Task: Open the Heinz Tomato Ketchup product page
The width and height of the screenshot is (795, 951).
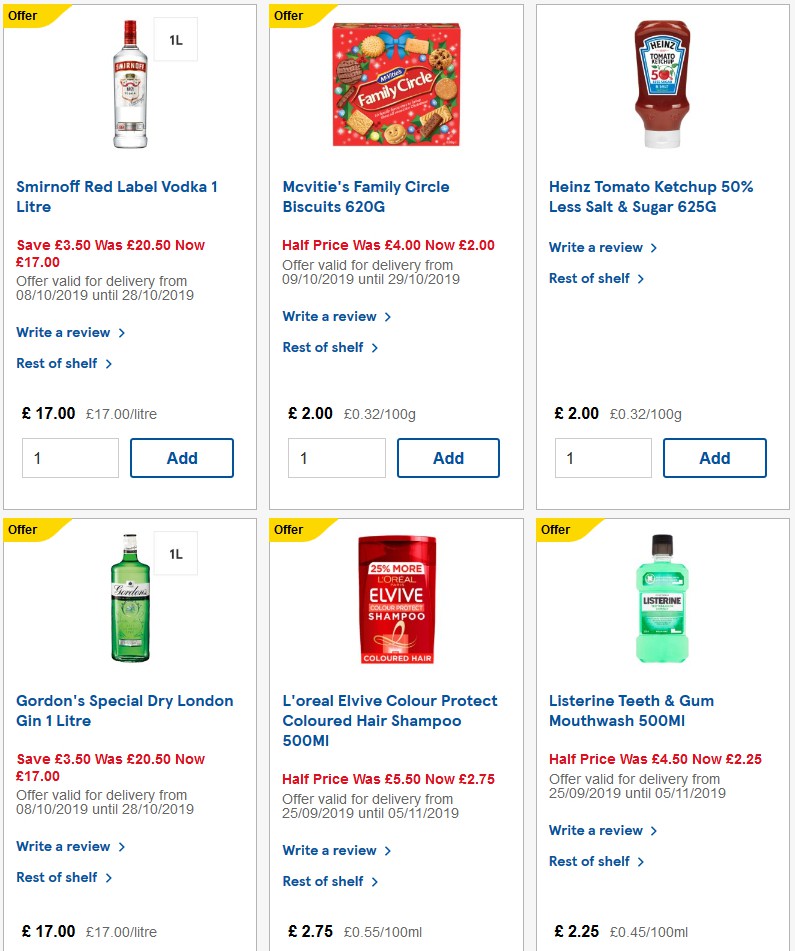Action: [x=651, y=196]
